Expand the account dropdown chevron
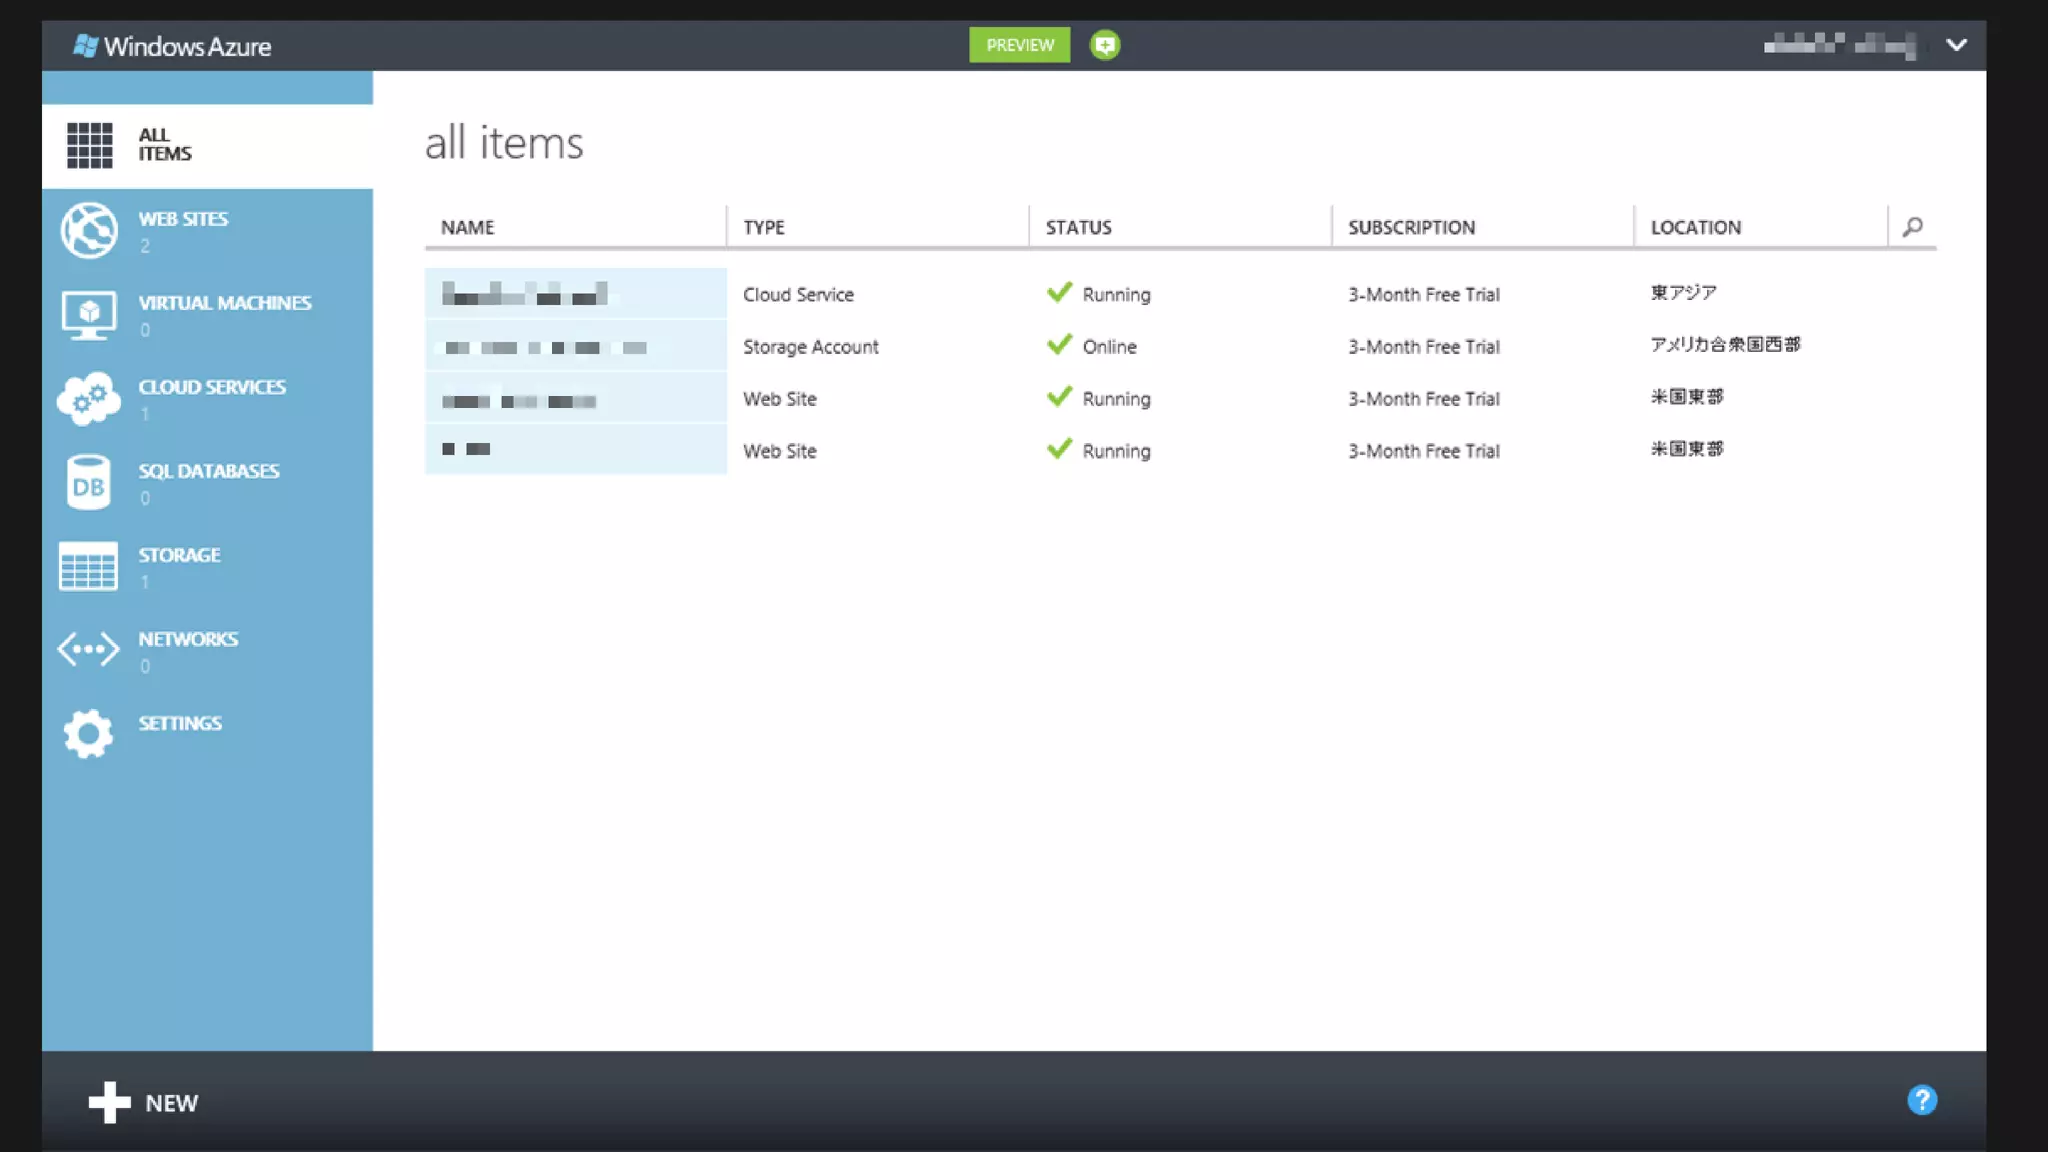This screenshot has height=1152, width=2048. click(x=1956, y=45)
